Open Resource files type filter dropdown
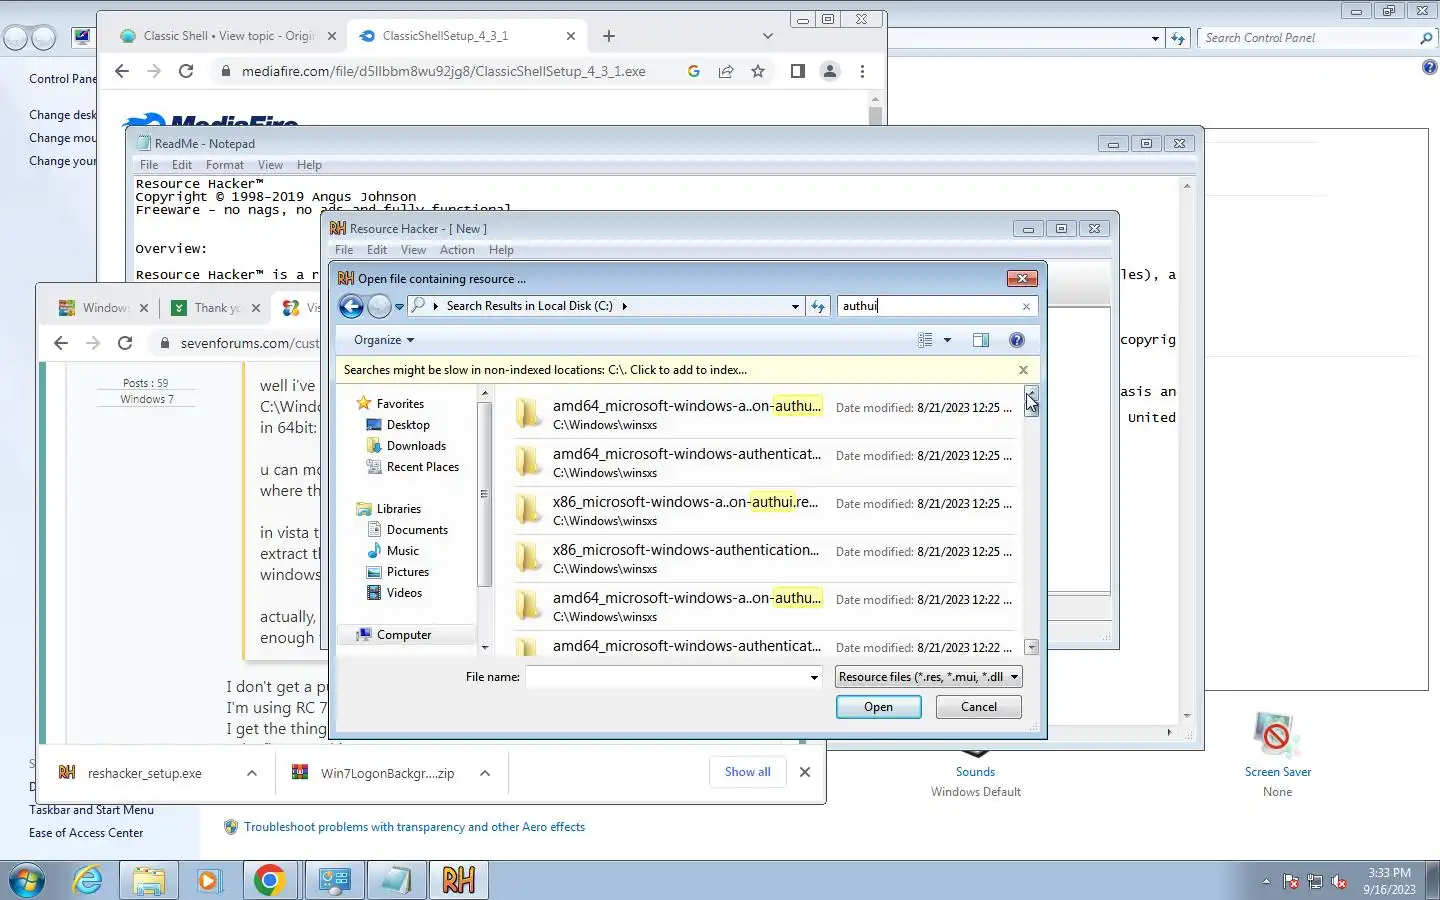This screenshot has height=900, width=1440. [928, 677]
